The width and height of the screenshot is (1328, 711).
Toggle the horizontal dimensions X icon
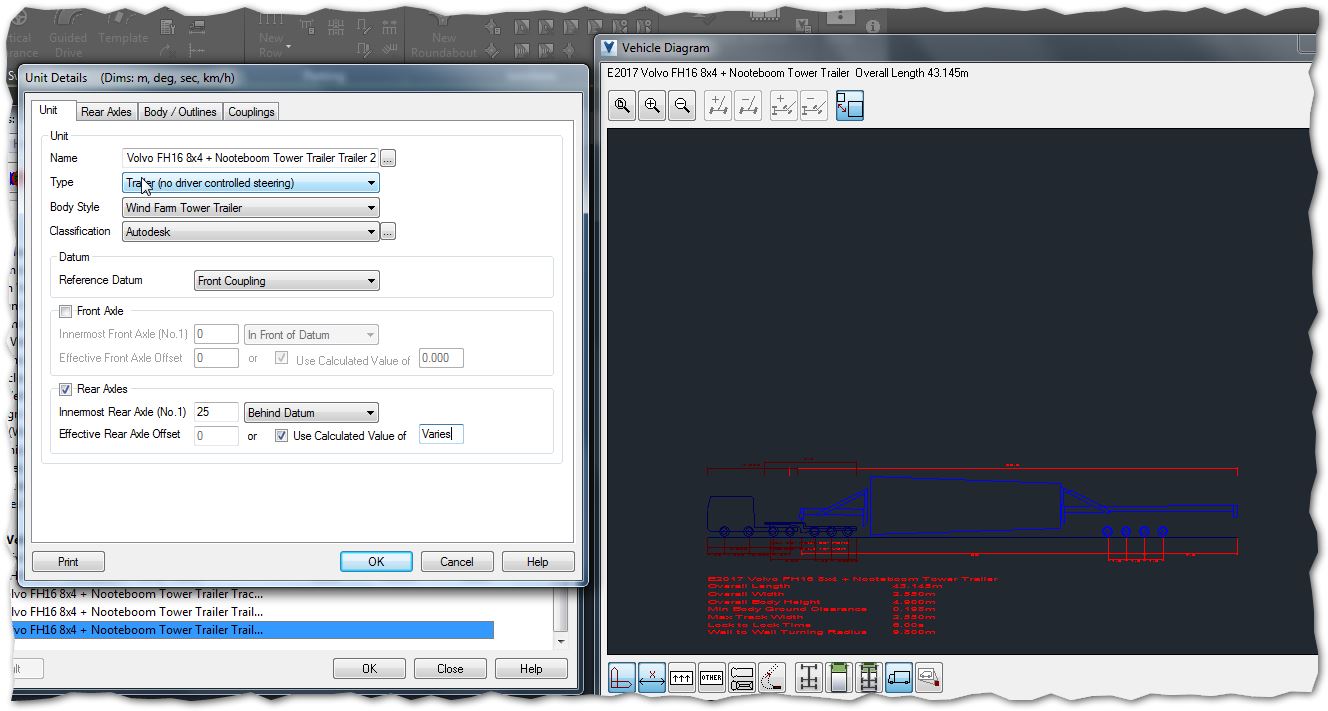coord(652,678)
